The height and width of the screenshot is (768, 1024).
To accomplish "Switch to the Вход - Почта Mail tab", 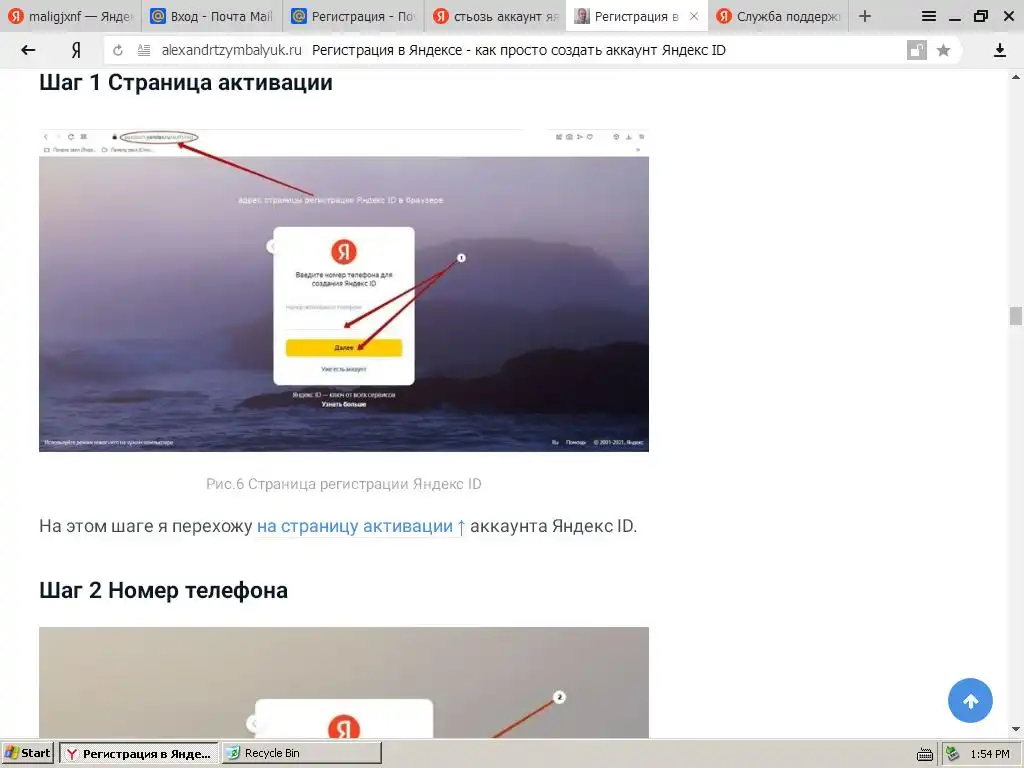I will [212, 16].
